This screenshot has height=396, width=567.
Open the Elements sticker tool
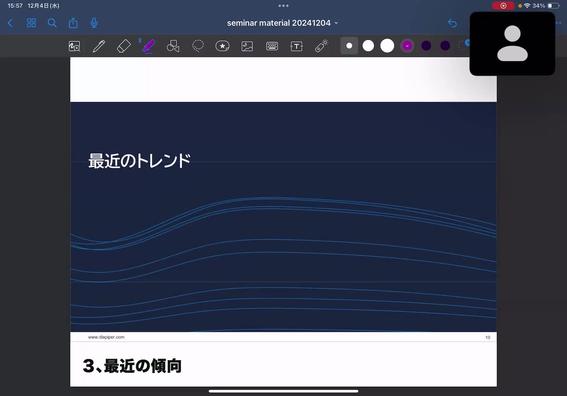tap(222, 46)
